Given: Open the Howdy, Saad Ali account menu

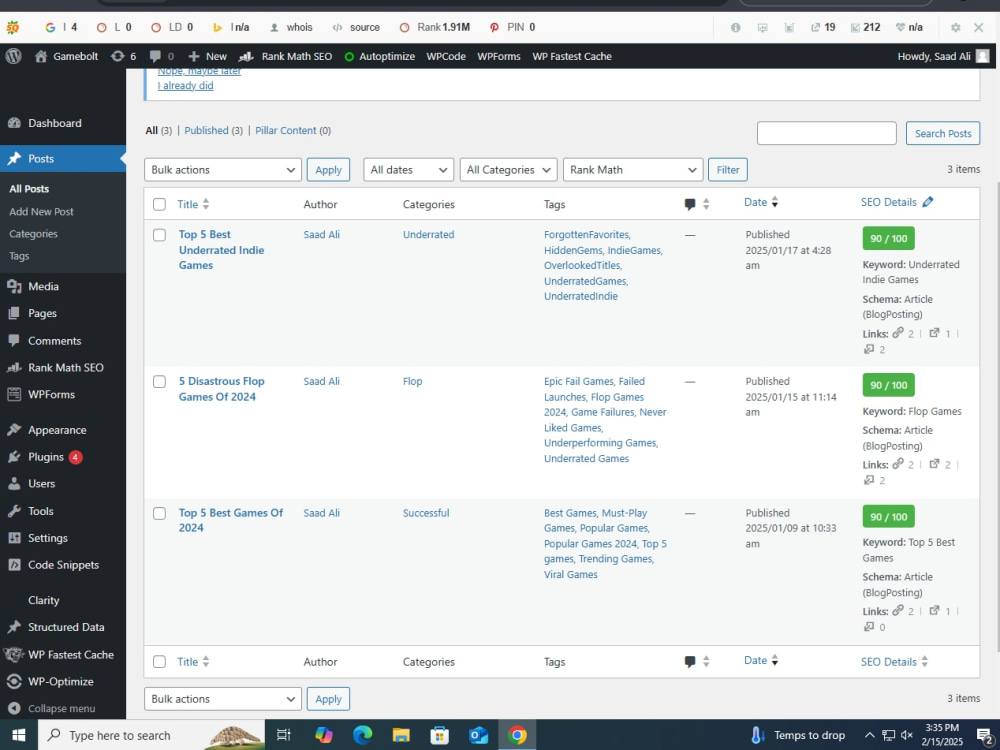Looking at the screenshot, I should (943, 56).
